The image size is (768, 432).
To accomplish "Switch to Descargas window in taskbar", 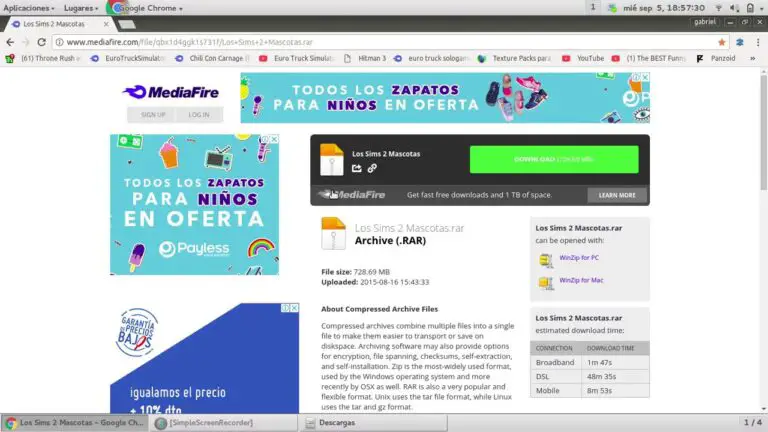I will pyautogui.click(x=373, y=423).
